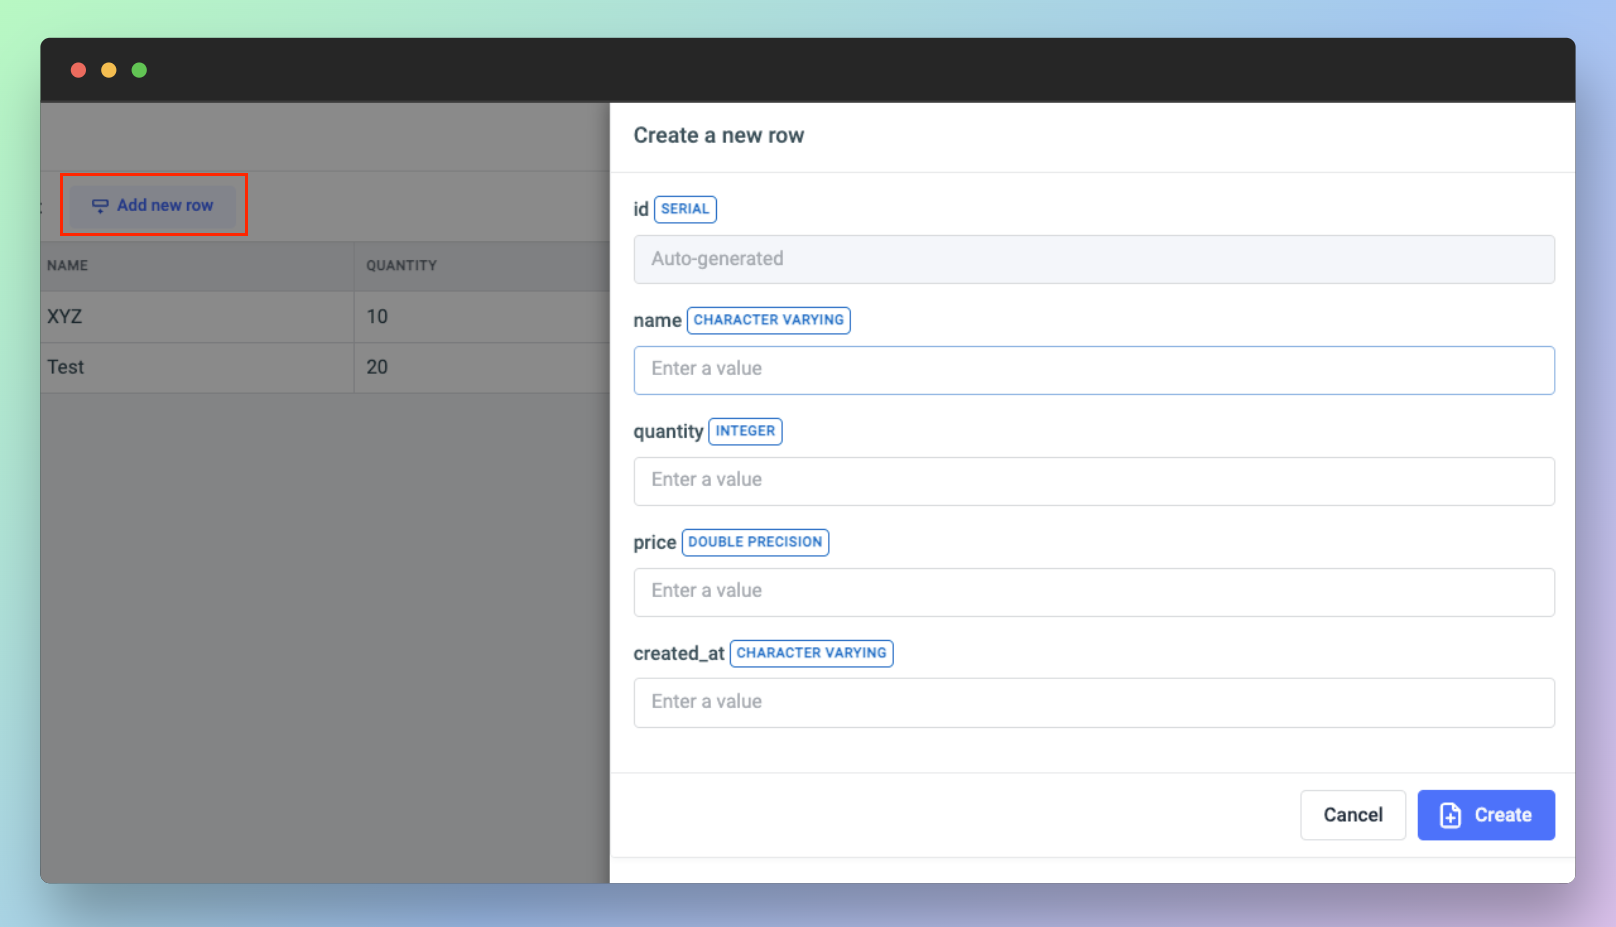Image resolution: width=1616 pixels, height=927 pixels.
Task: Click the Add new row text
Action: click(165, 205)
